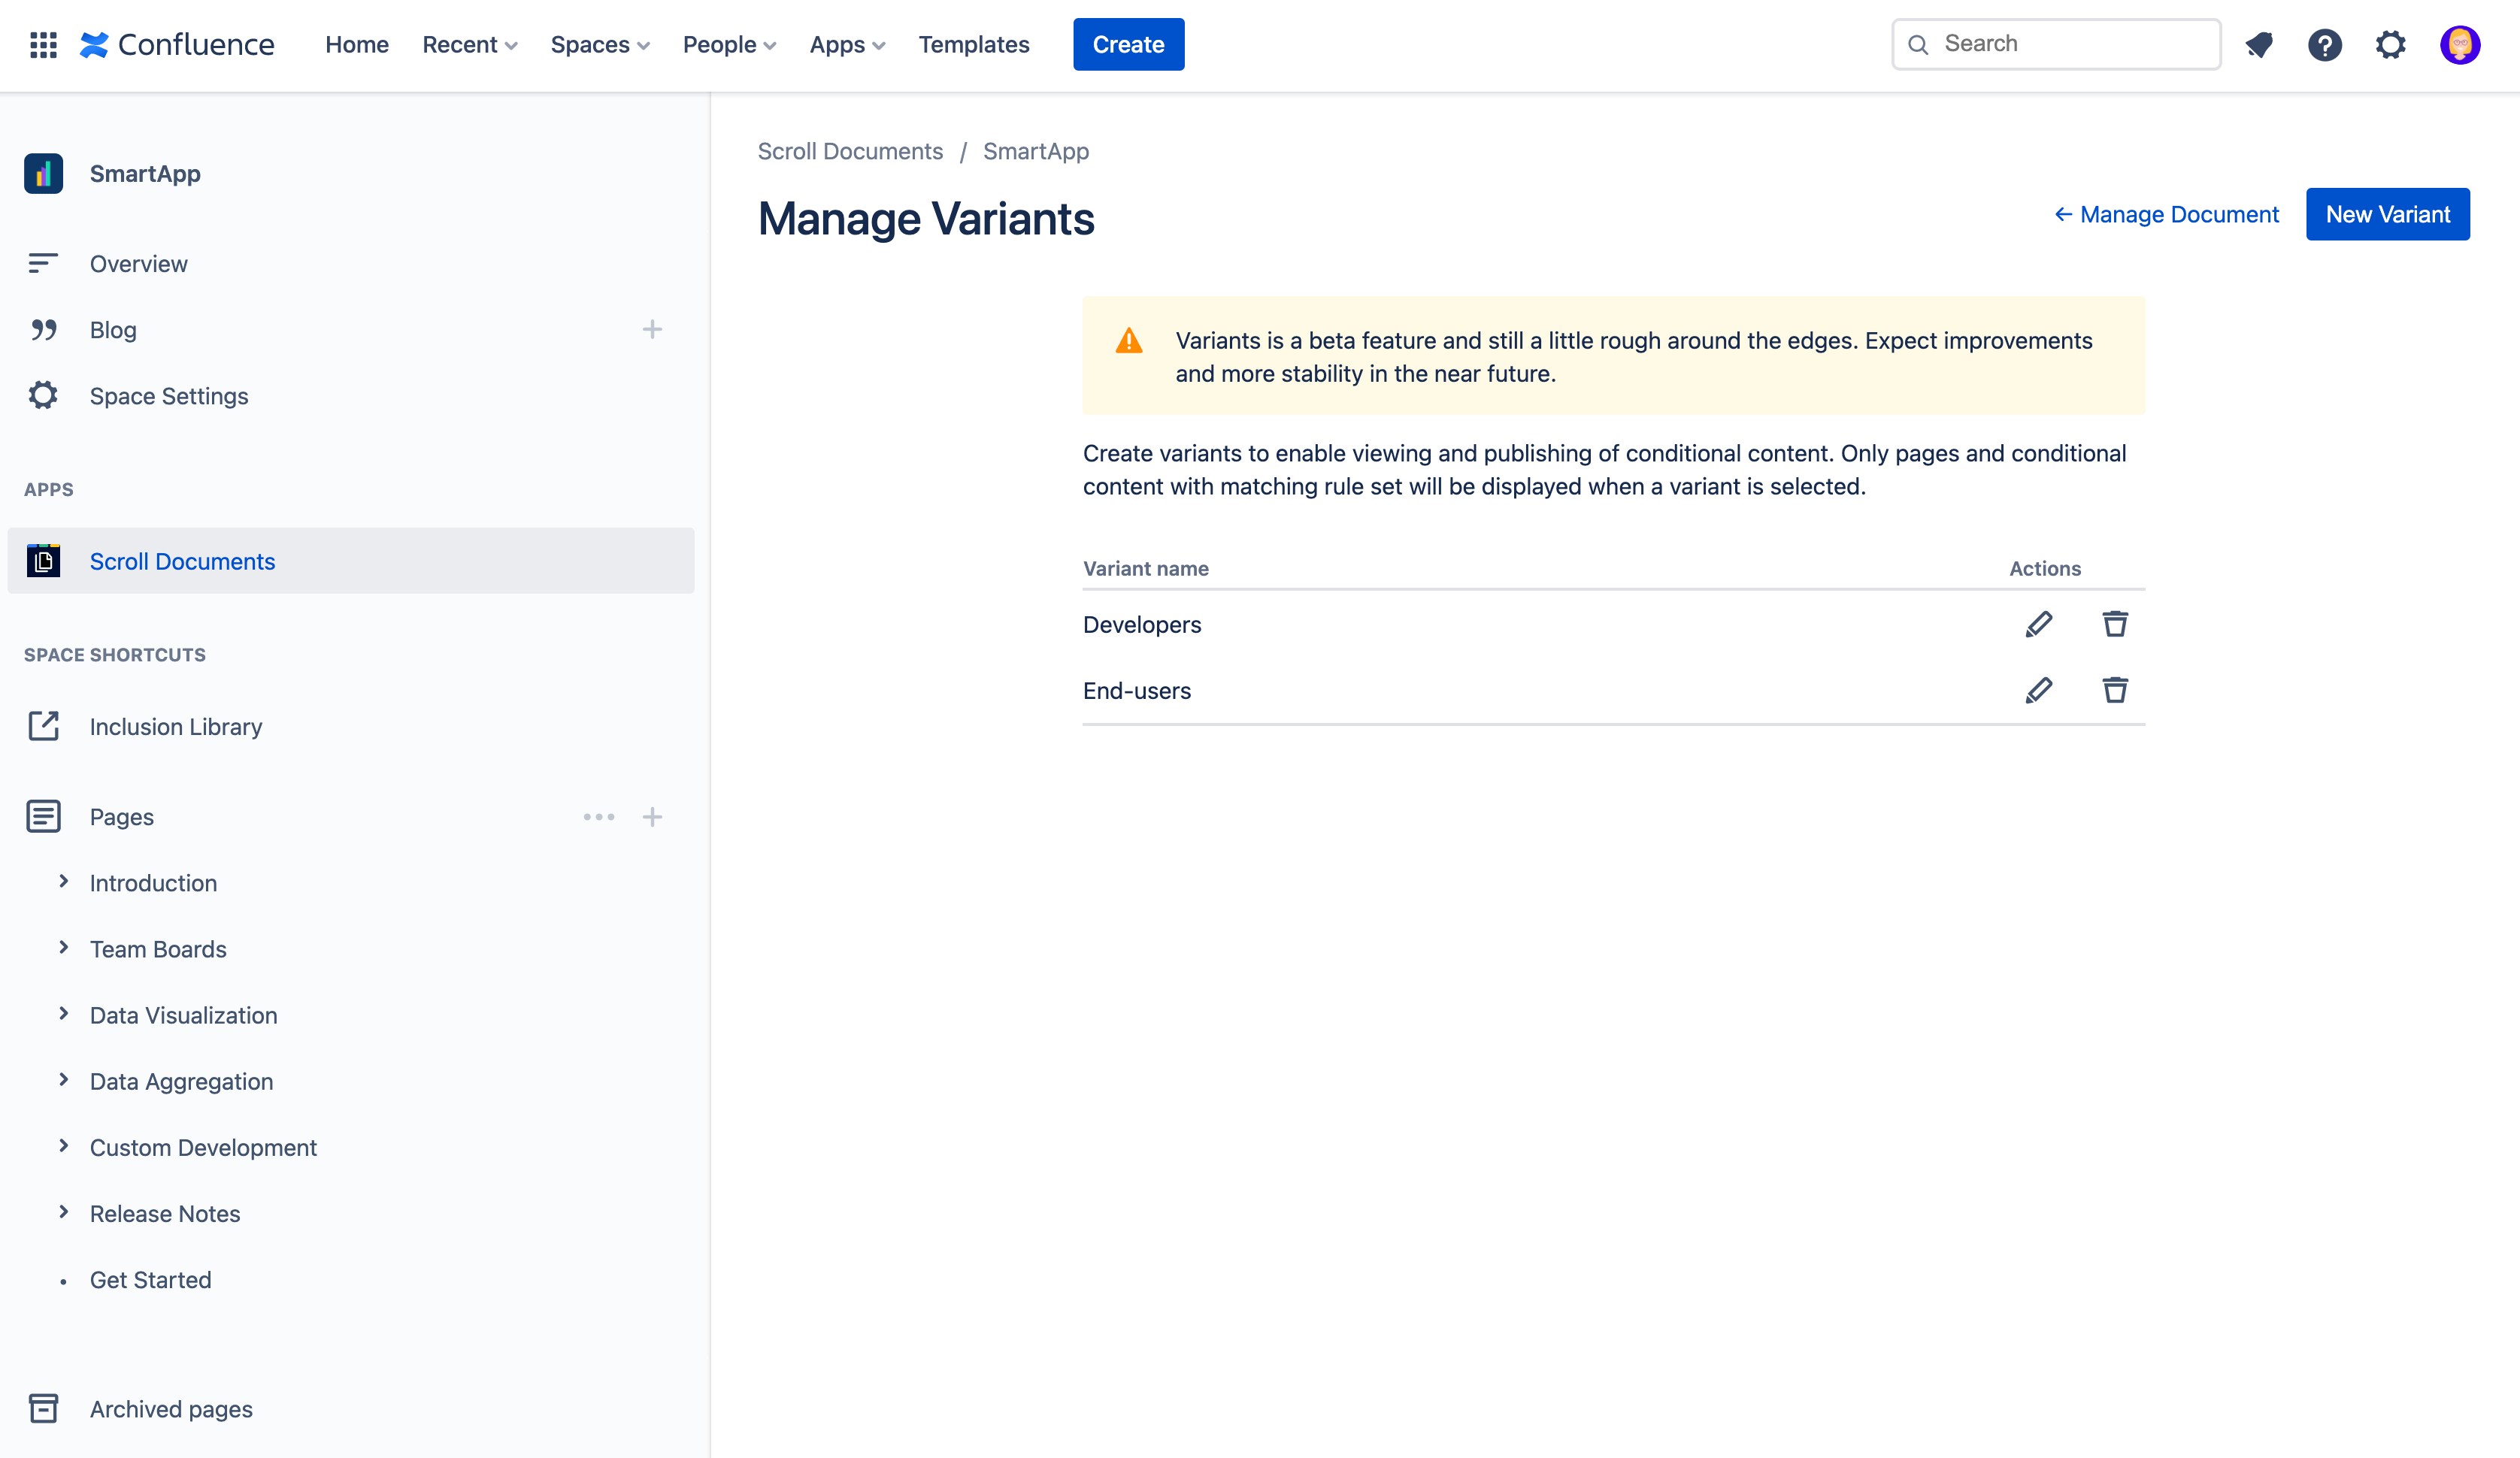
Task: Edit the Developers variant
Action: click(x=2039, y=624)
